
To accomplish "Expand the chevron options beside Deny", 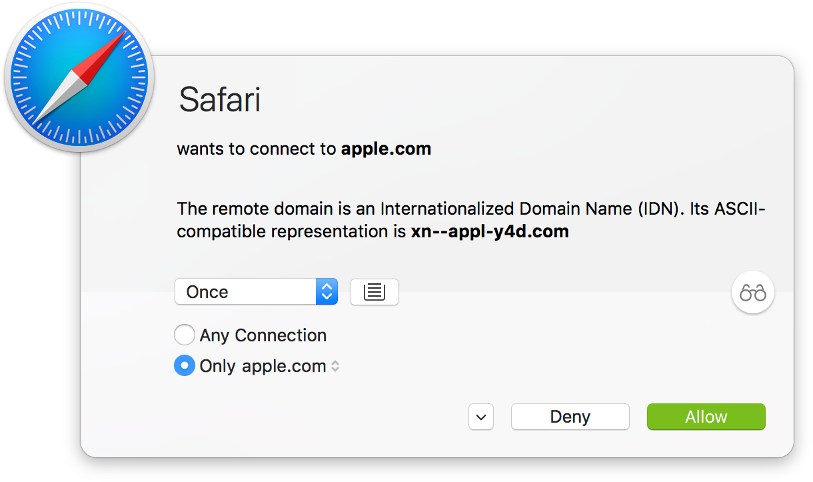I will [x=481, y=417].
